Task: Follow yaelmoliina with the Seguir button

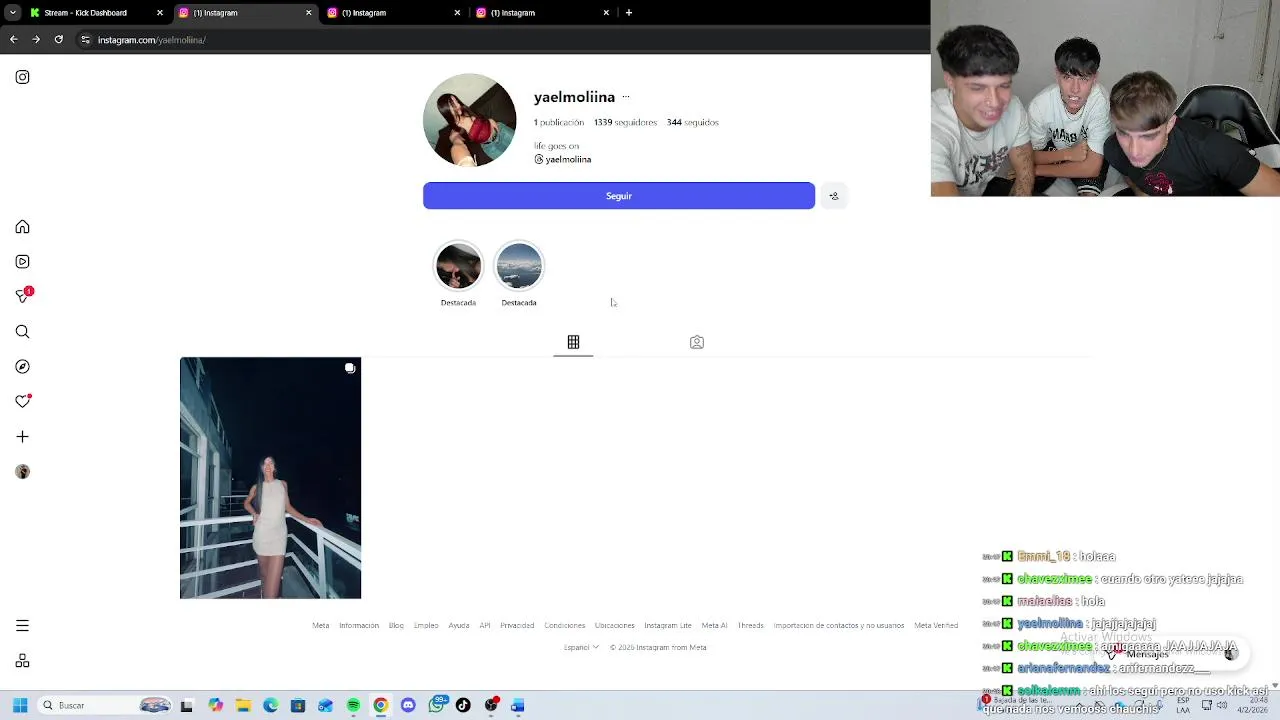Action: tap(619, 196)
